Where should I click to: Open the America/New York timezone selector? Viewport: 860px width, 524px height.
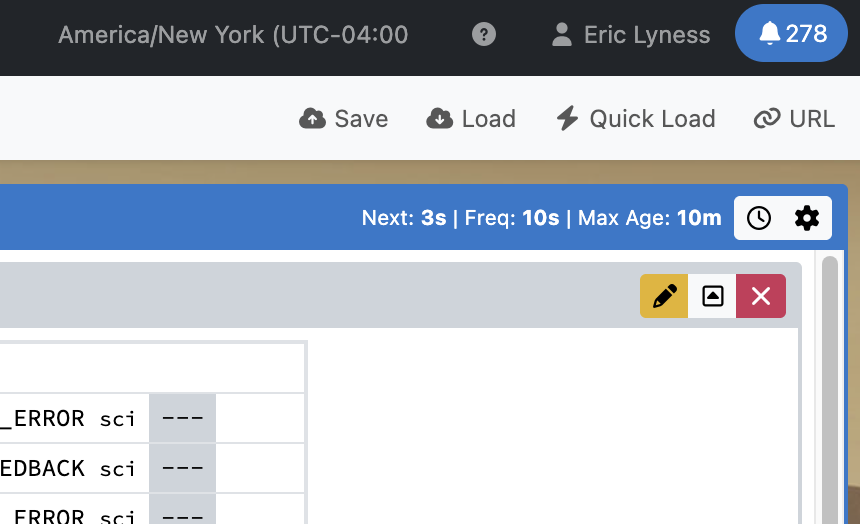tap(233, 35)
